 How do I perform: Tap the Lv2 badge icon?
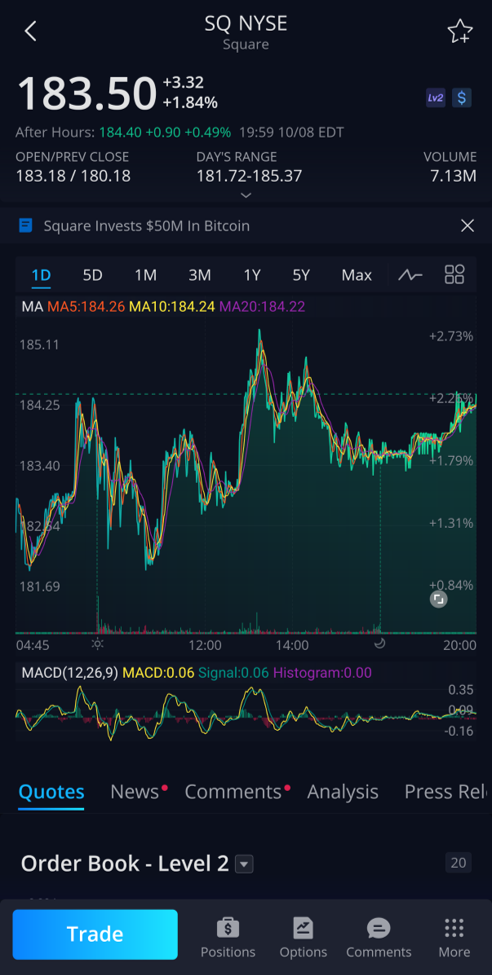click(x=435, y=98)
